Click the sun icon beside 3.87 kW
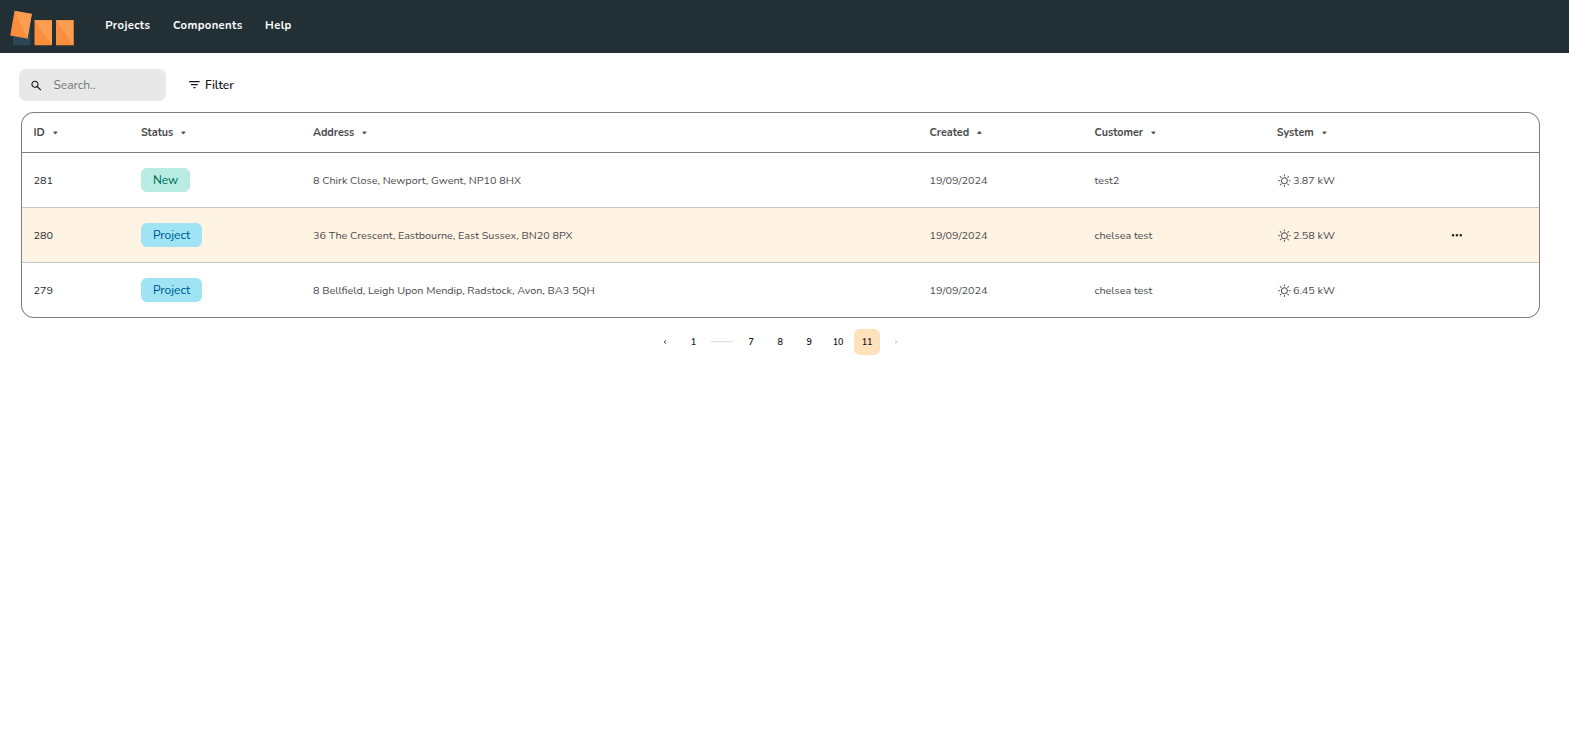This screenshot has height=748, width=1569. 1284,181
